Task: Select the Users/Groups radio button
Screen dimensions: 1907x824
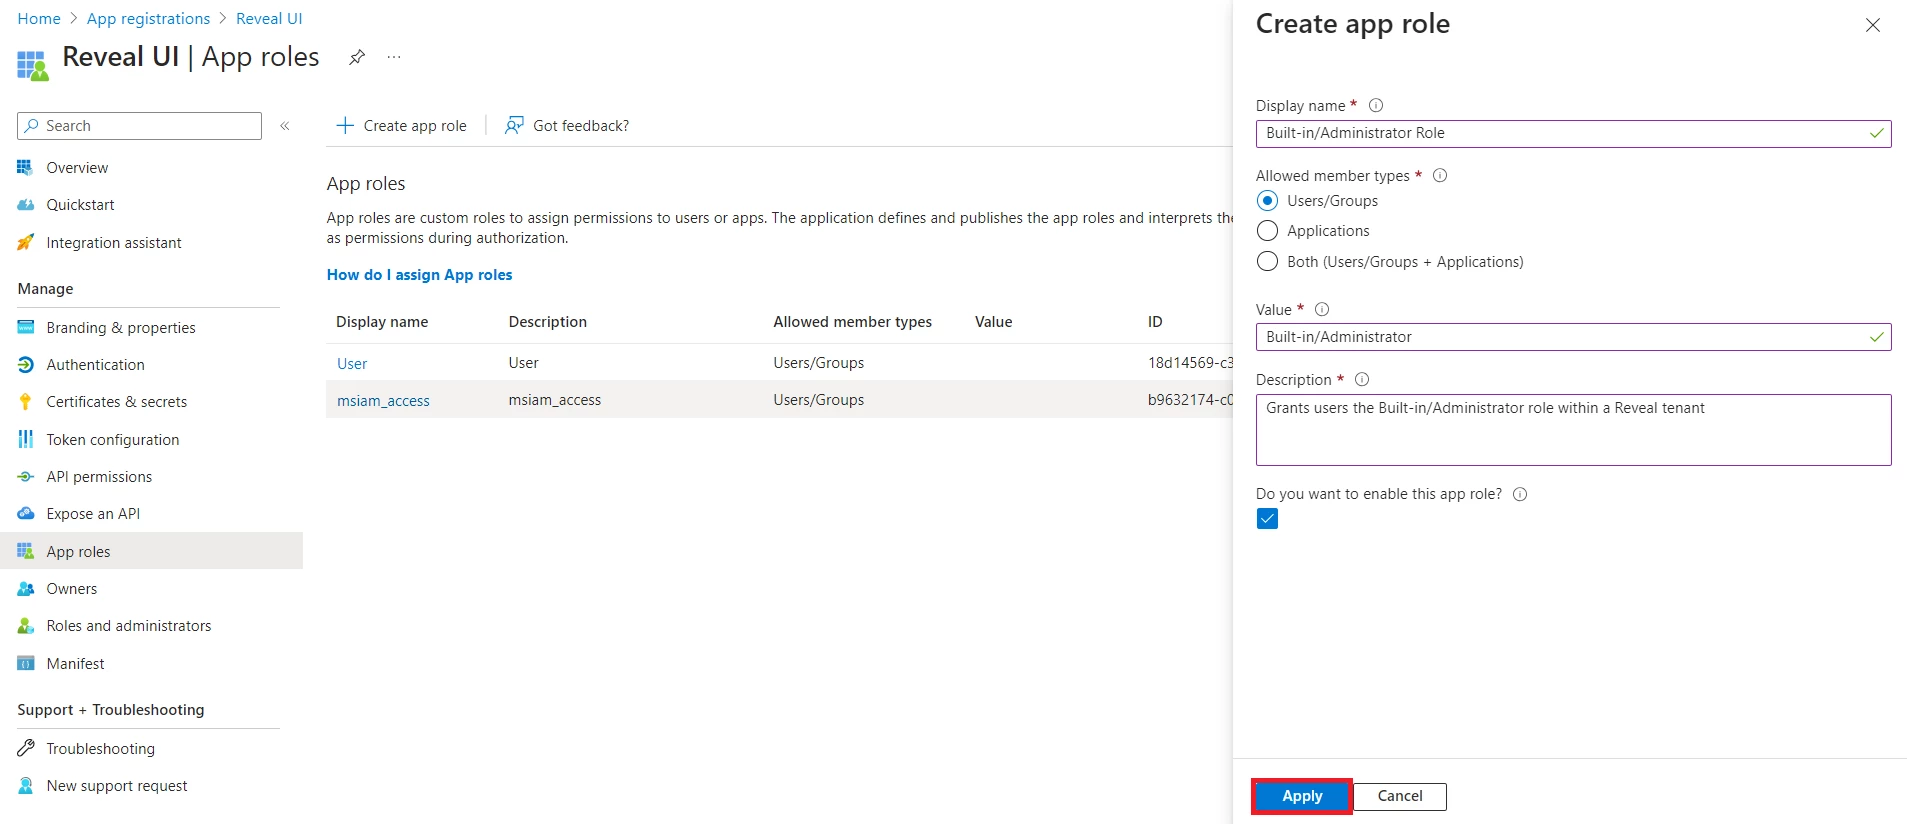Action: [1267, 201]
